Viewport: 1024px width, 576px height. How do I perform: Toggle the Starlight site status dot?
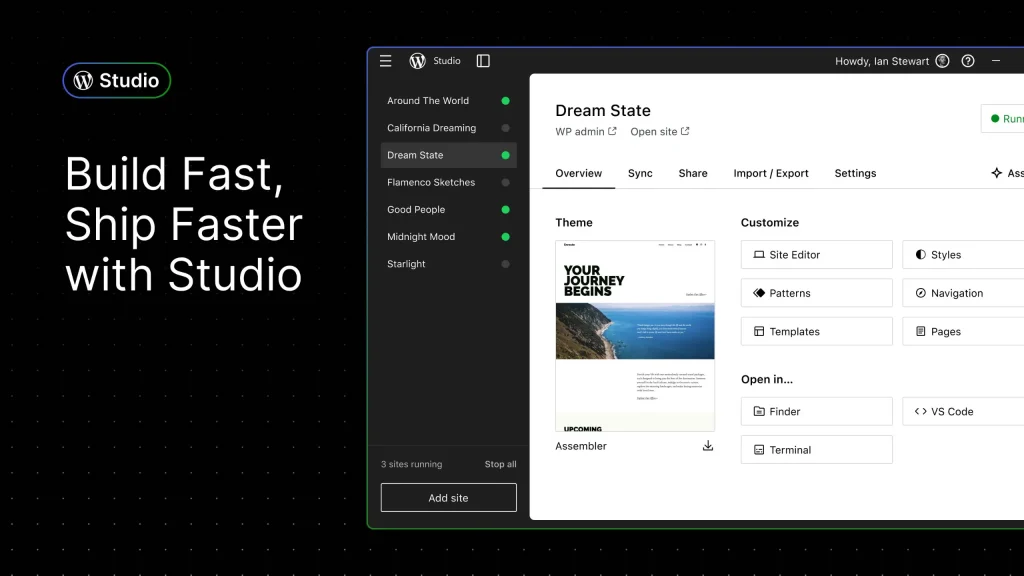505,264
